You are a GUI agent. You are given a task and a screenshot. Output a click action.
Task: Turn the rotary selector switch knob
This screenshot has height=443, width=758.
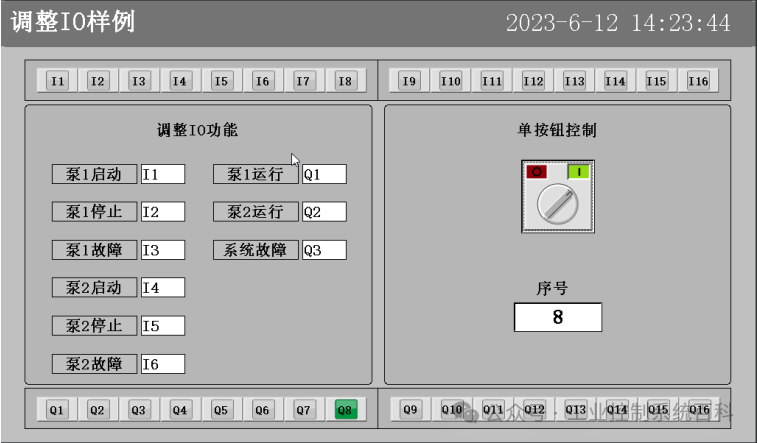point(557,204)
